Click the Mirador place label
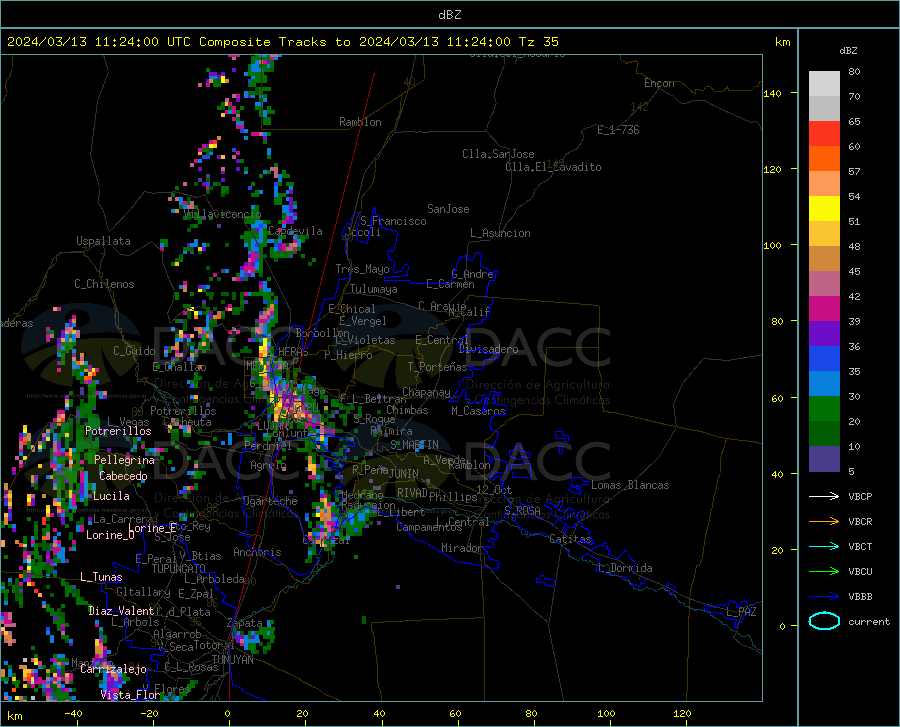This screenshot has height=727, width=900. (x=462, y=548)
